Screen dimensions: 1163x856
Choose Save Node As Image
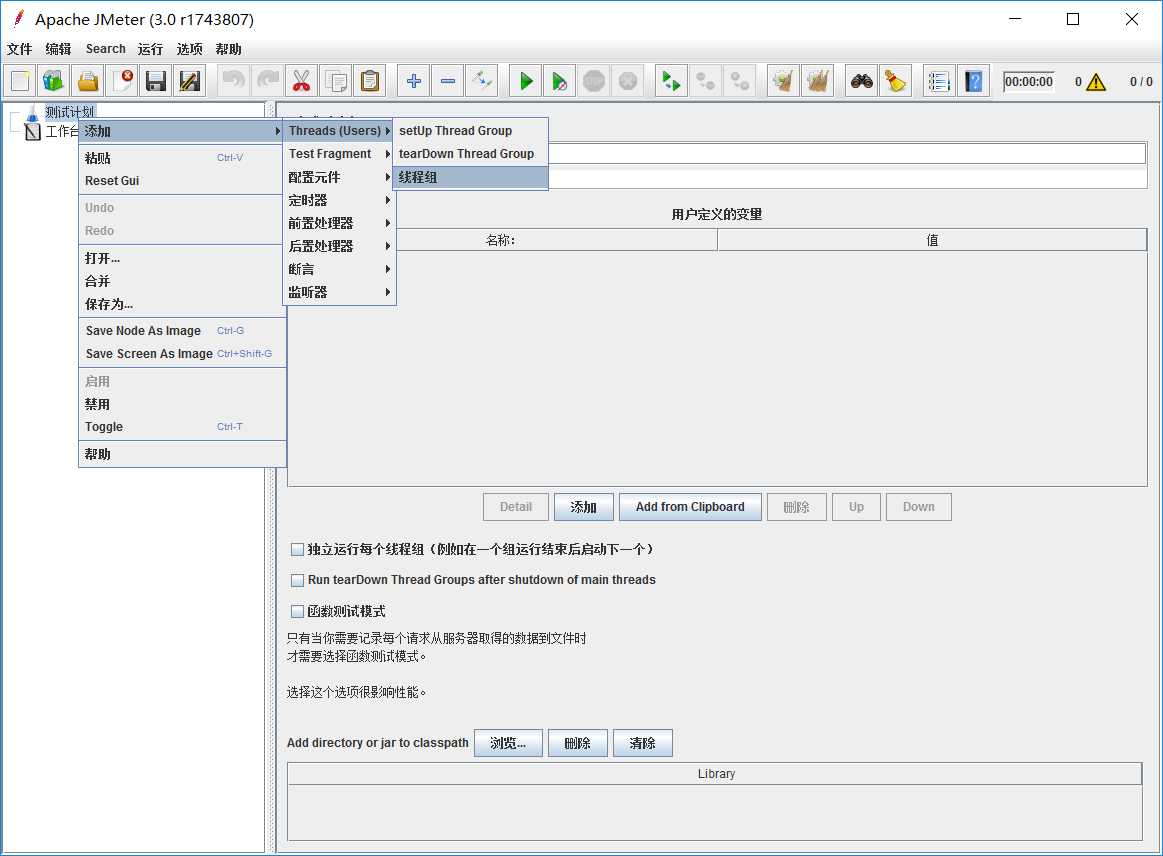click(182, 331)
